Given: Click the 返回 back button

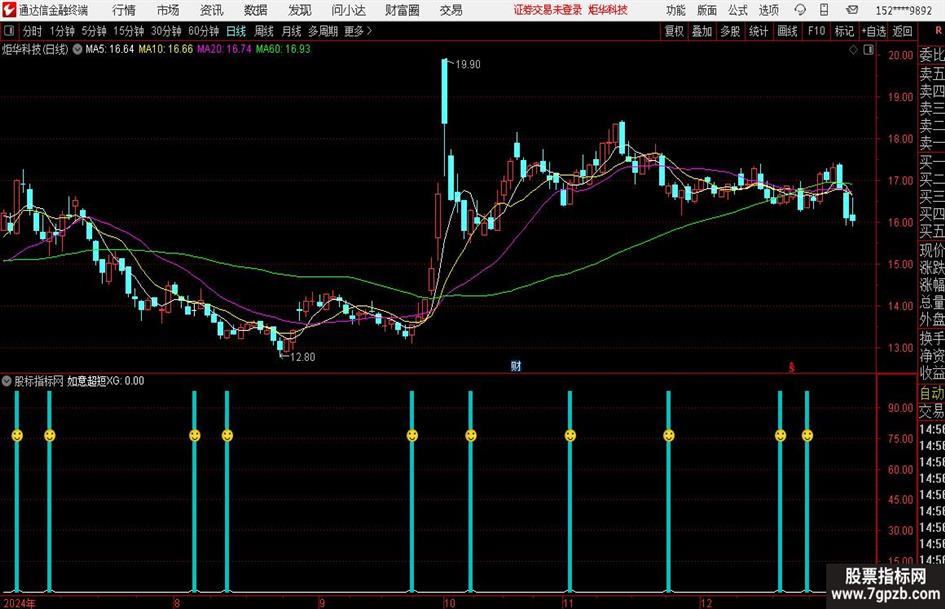Looking at the screenshot, I should click(902, 31).
